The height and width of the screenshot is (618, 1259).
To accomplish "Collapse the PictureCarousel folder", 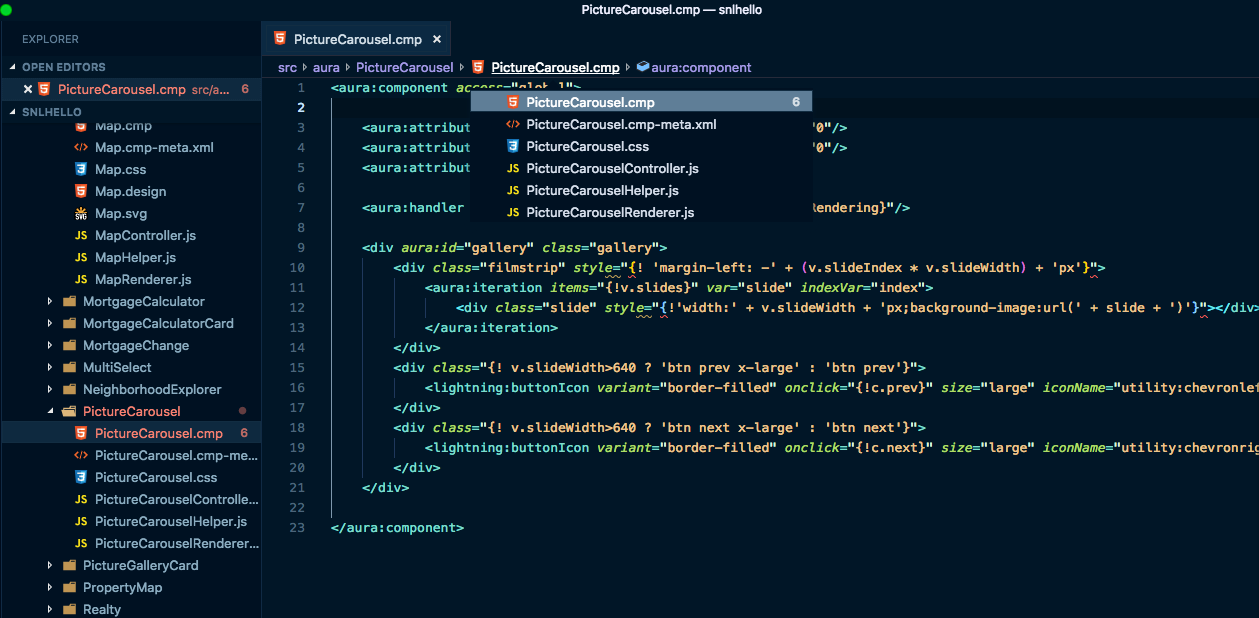I will 49,411.
